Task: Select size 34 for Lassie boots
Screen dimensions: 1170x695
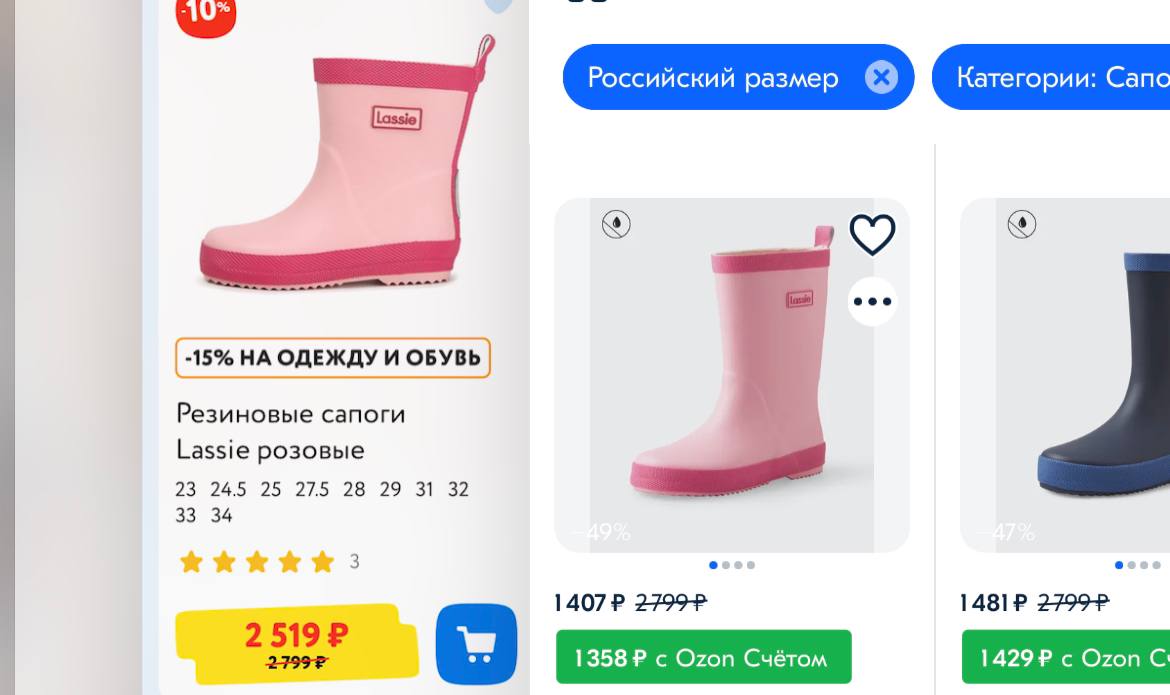Action: [x=221, y=516]
